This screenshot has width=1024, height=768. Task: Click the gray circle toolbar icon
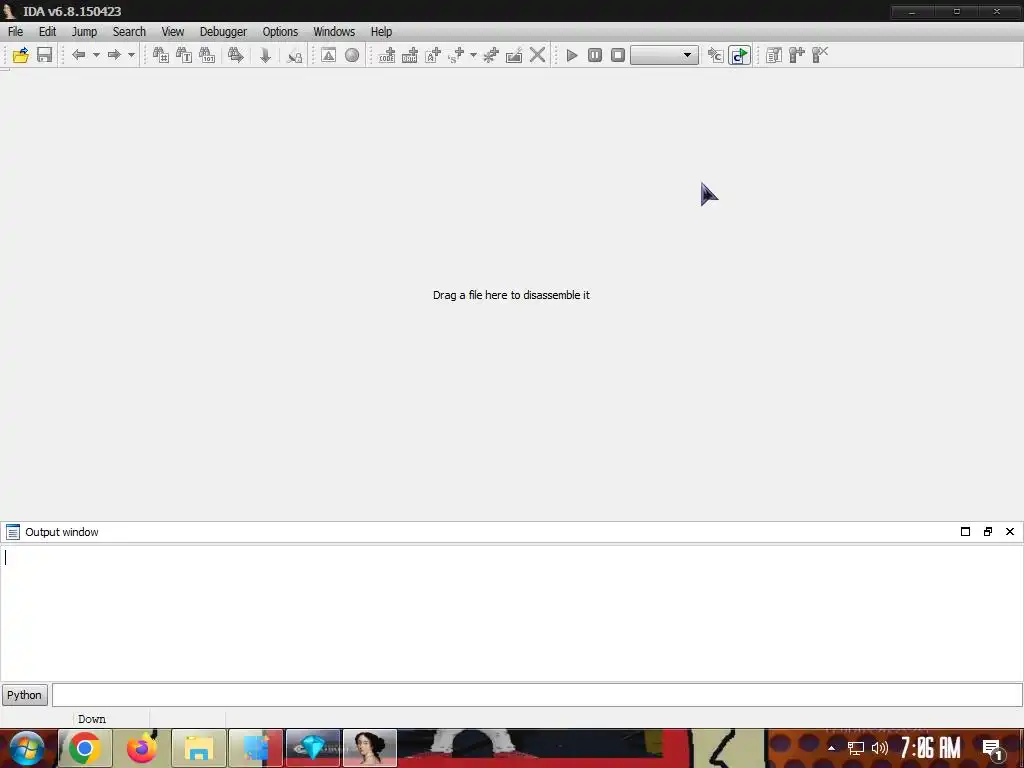pyautogui.click(x=352, y=56)
